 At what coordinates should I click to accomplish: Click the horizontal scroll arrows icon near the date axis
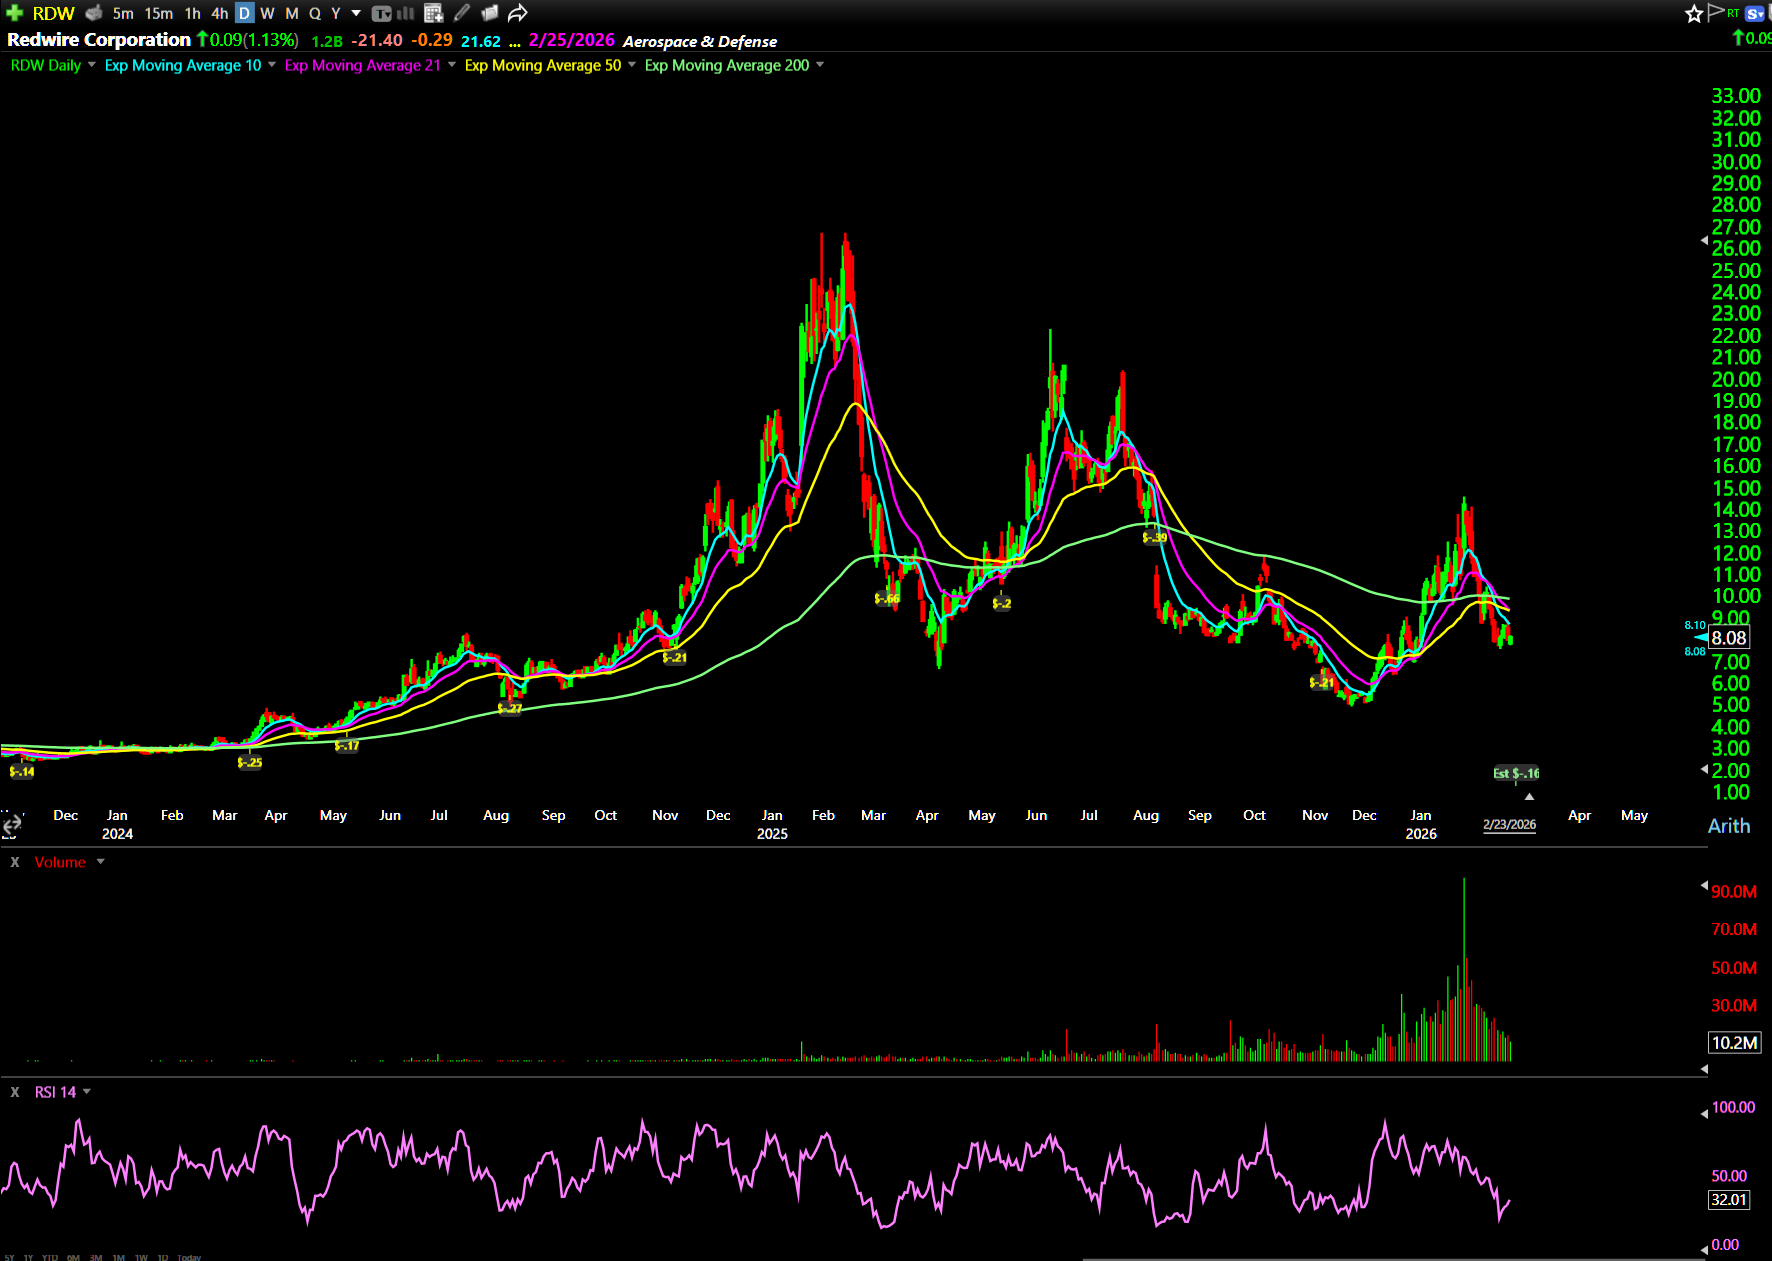[x=11, y=825]
